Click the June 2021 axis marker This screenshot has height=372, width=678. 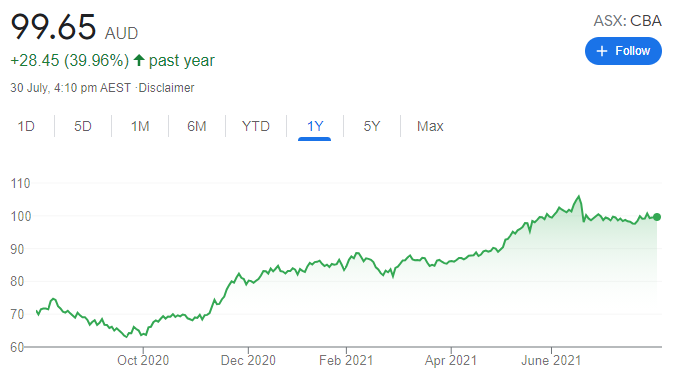551,360
